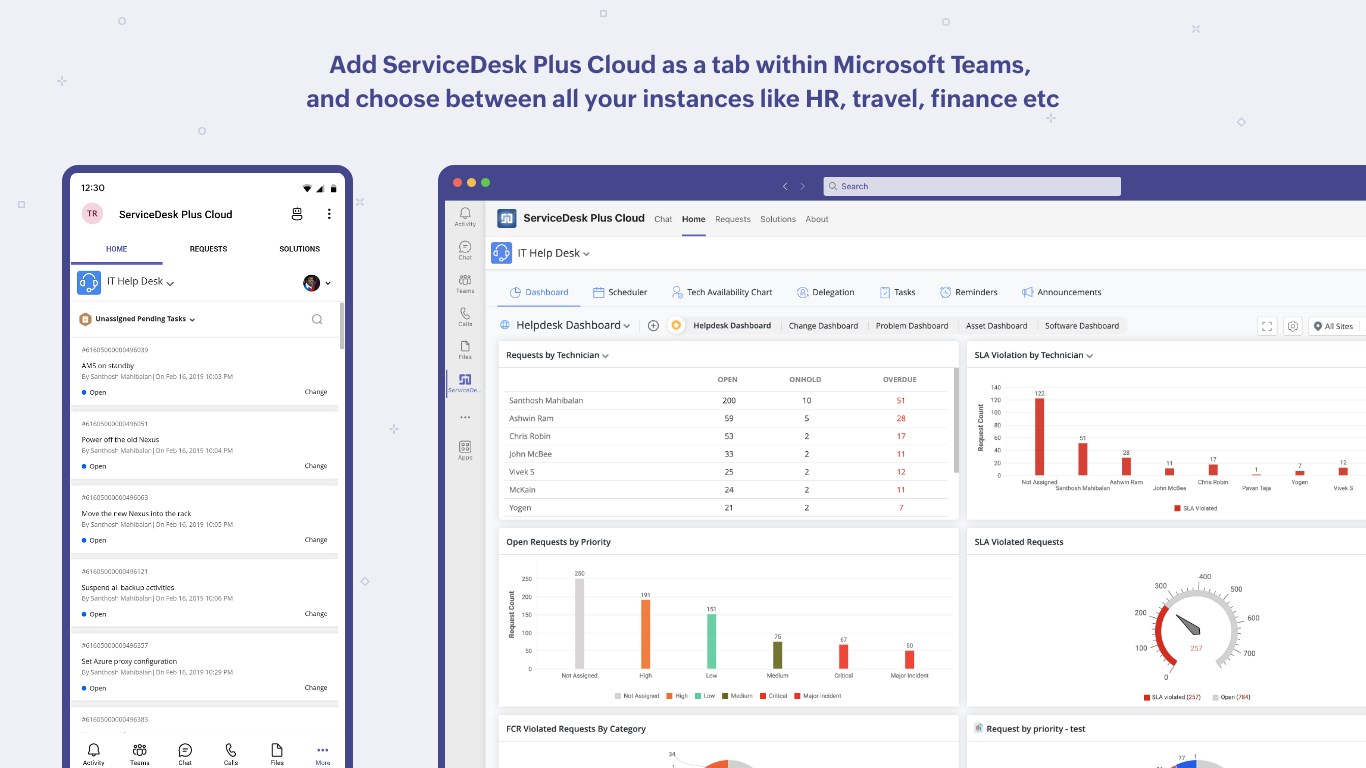The image size is (1366, 768).
Task: Open Chat in the desktop Teams sidebar
Action: coord(465,250)
